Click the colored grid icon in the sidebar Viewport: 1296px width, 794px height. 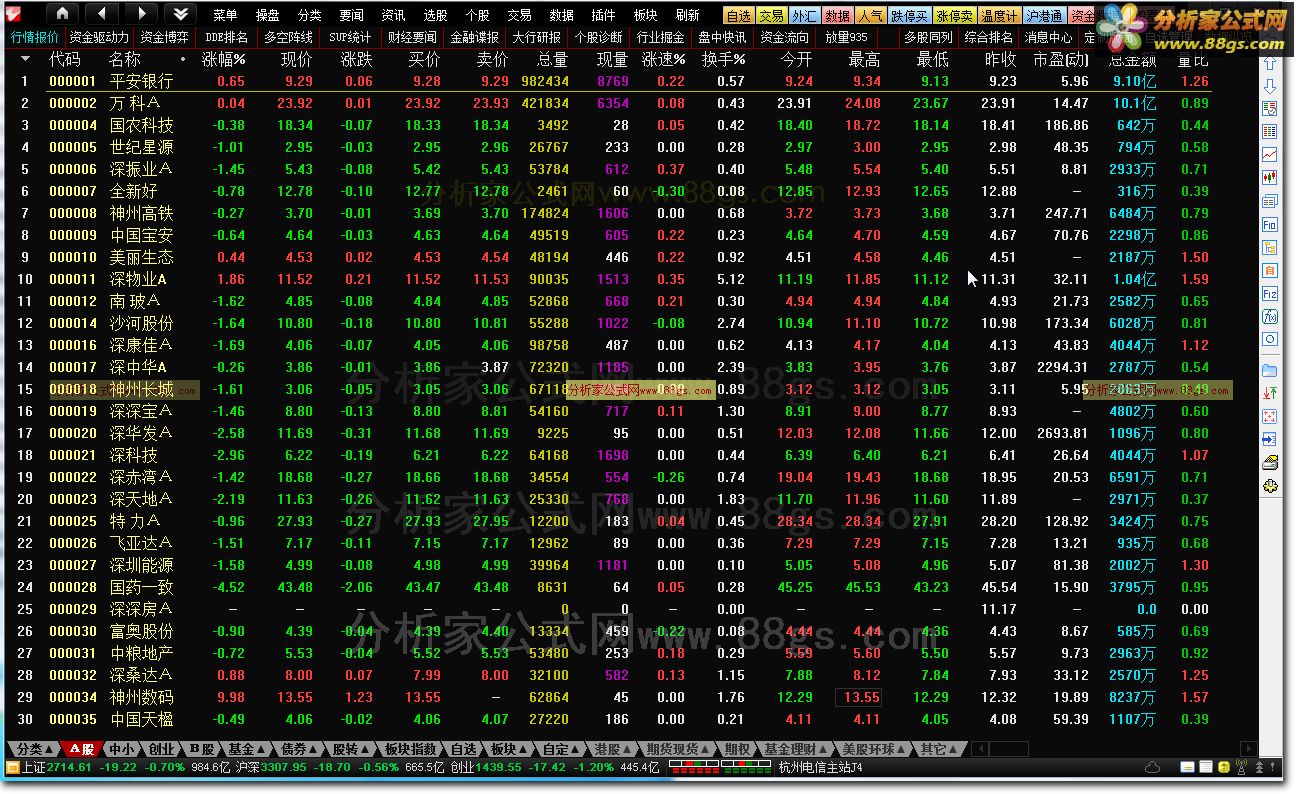click(x=1270, y=132)
